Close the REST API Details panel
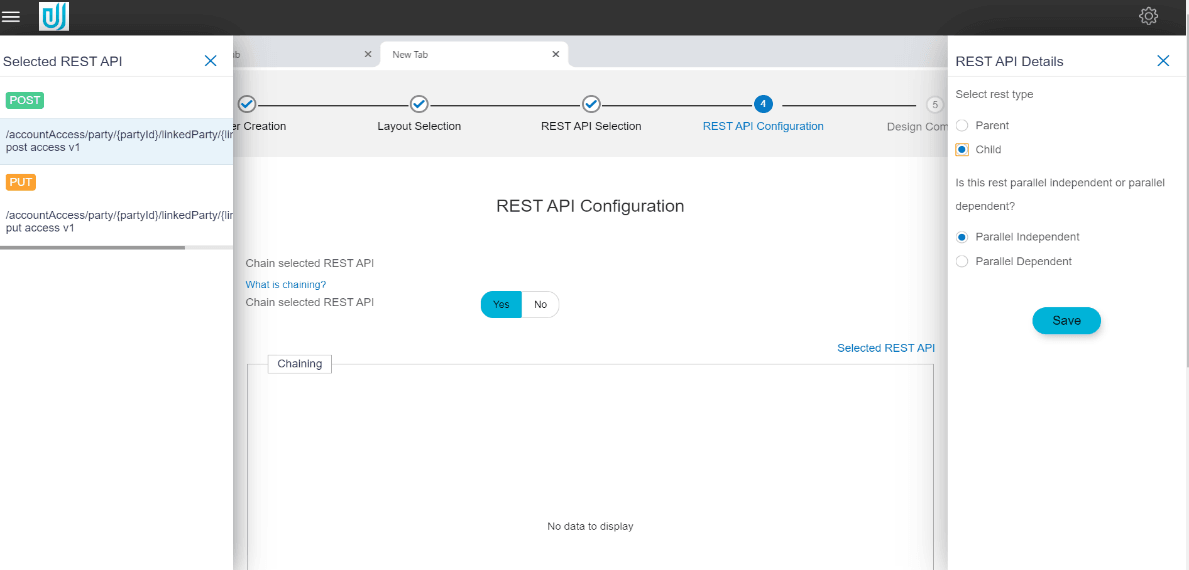This screenshot has width=1189, height=570. (x=1163, y=61)
